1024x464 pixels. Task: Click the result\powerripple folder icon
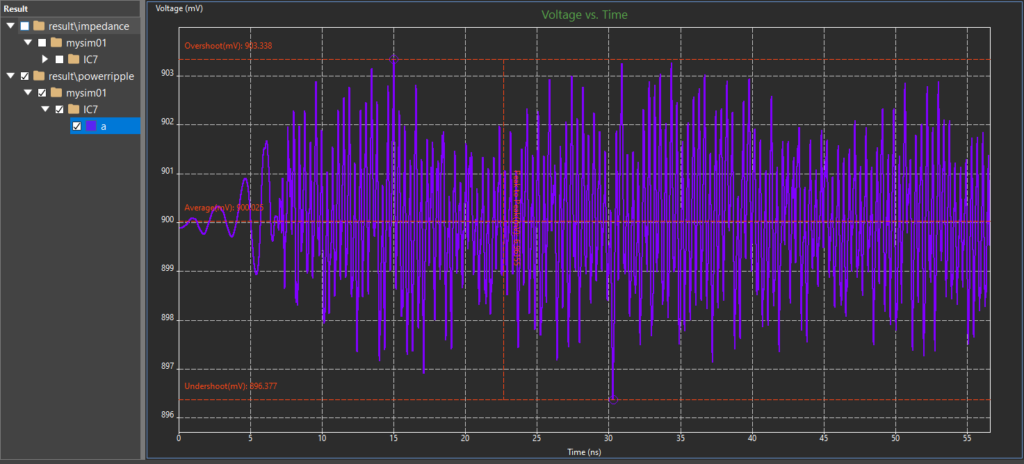click(38, 76)
